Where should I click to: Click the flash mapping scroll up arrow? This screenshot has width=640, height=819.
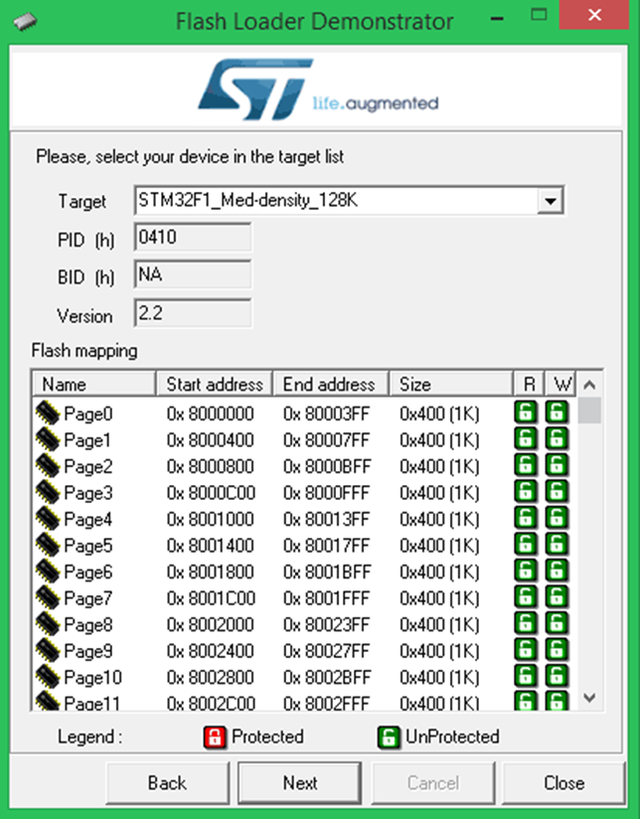point(590,385)
